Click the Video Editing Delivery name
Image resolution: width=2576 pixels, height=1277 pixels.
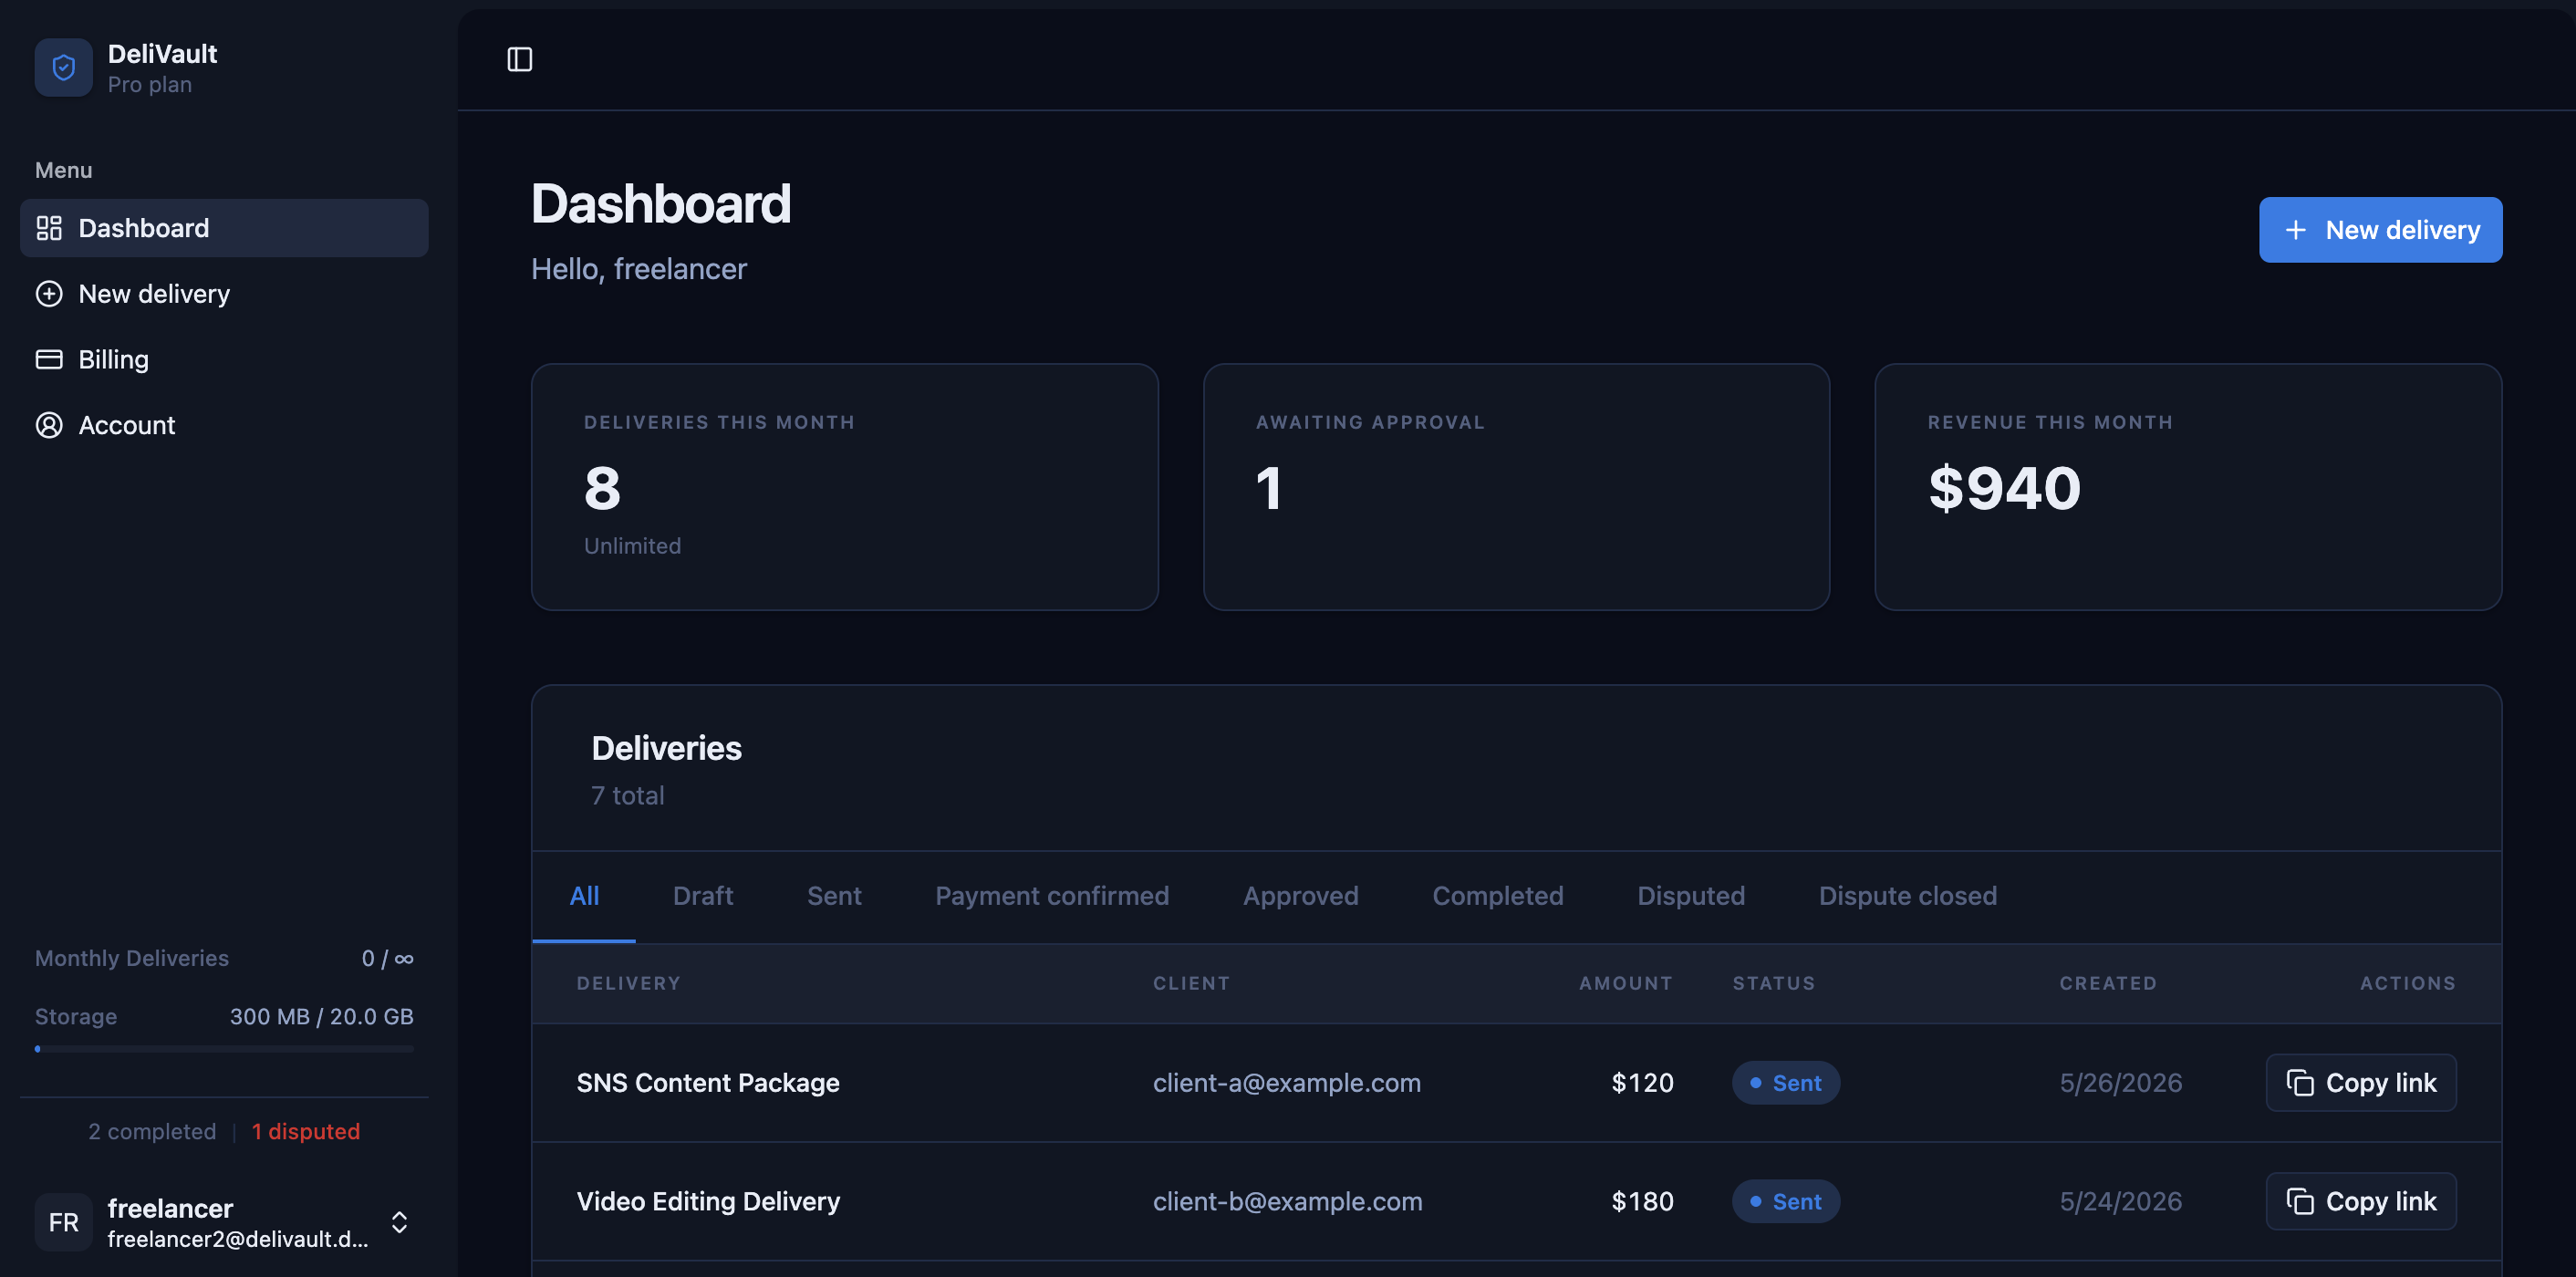pos(708,1201)
